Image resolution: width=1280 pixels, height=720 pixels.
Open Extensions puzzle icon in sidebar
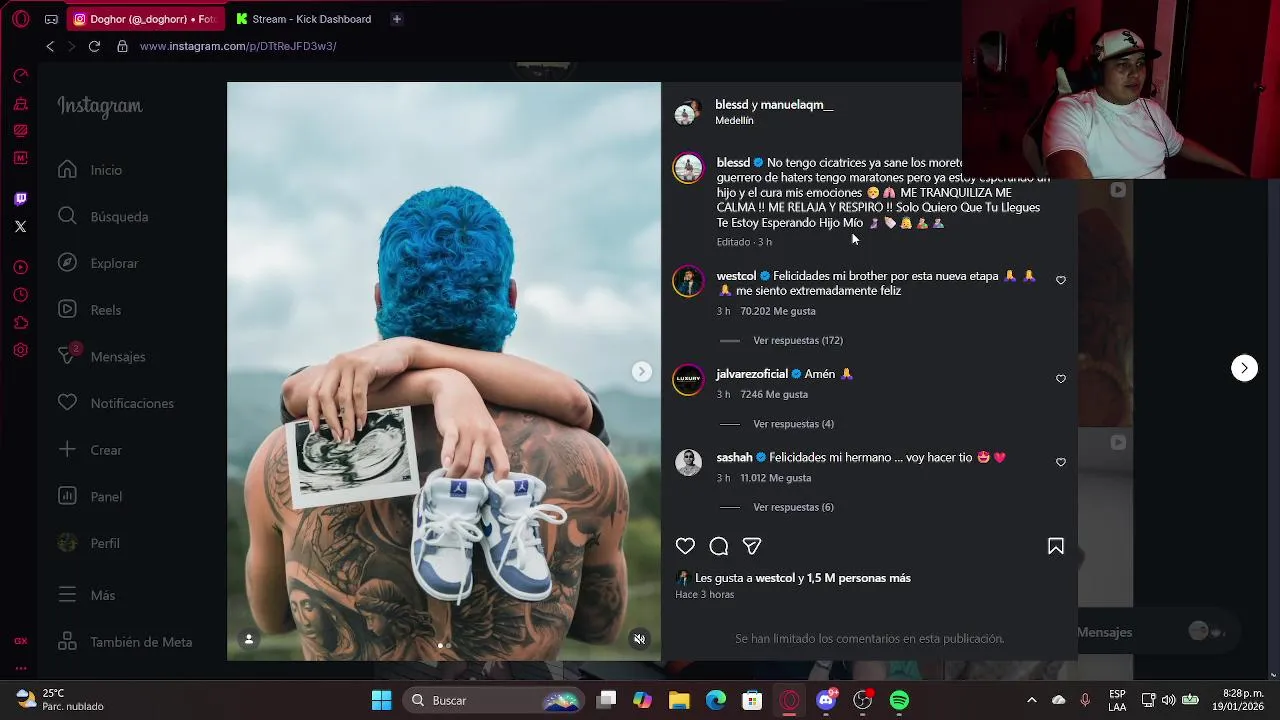click(20, 322)
